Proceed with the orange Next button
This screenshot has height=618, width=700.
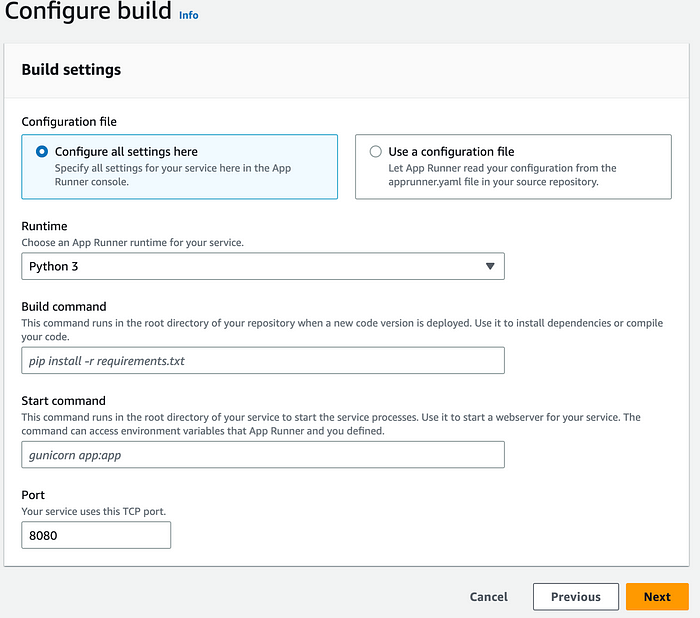tap(657, 597)
